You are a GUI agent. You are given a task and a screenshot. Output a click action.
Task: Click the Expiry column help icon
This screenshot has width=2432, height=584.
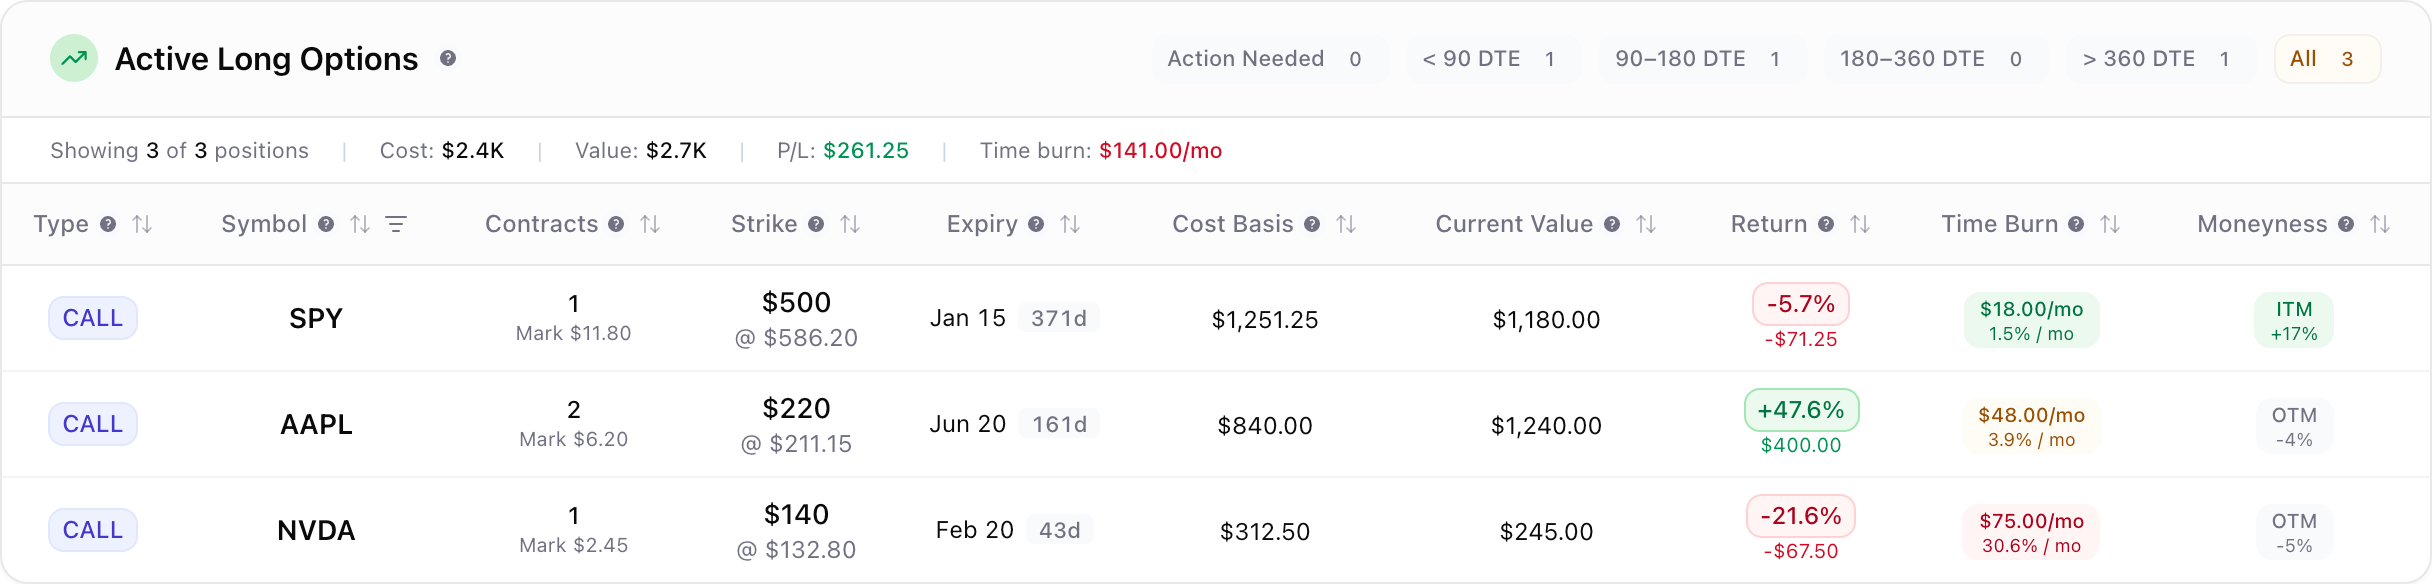click(1036, 225)
